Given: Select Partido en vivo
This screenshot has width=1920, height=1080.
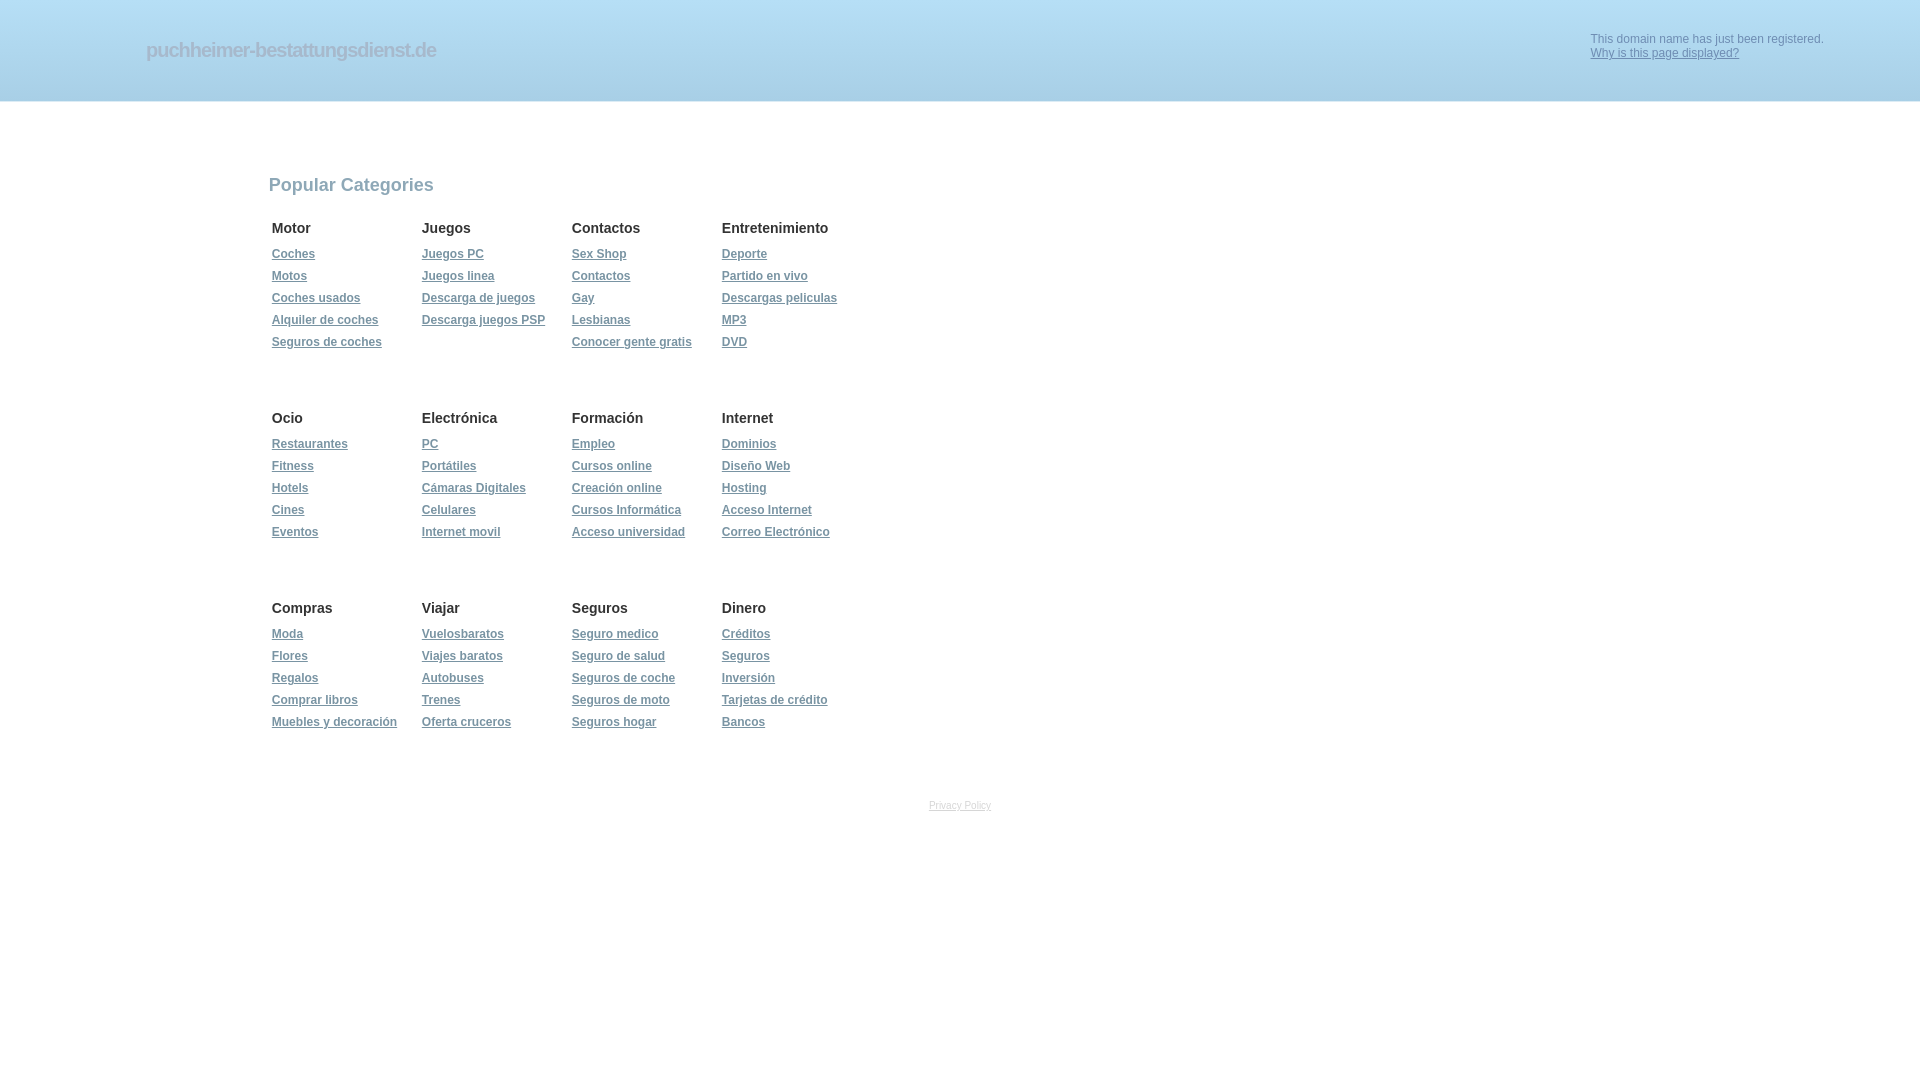Looking at the screenshot, I should [765, 276].
